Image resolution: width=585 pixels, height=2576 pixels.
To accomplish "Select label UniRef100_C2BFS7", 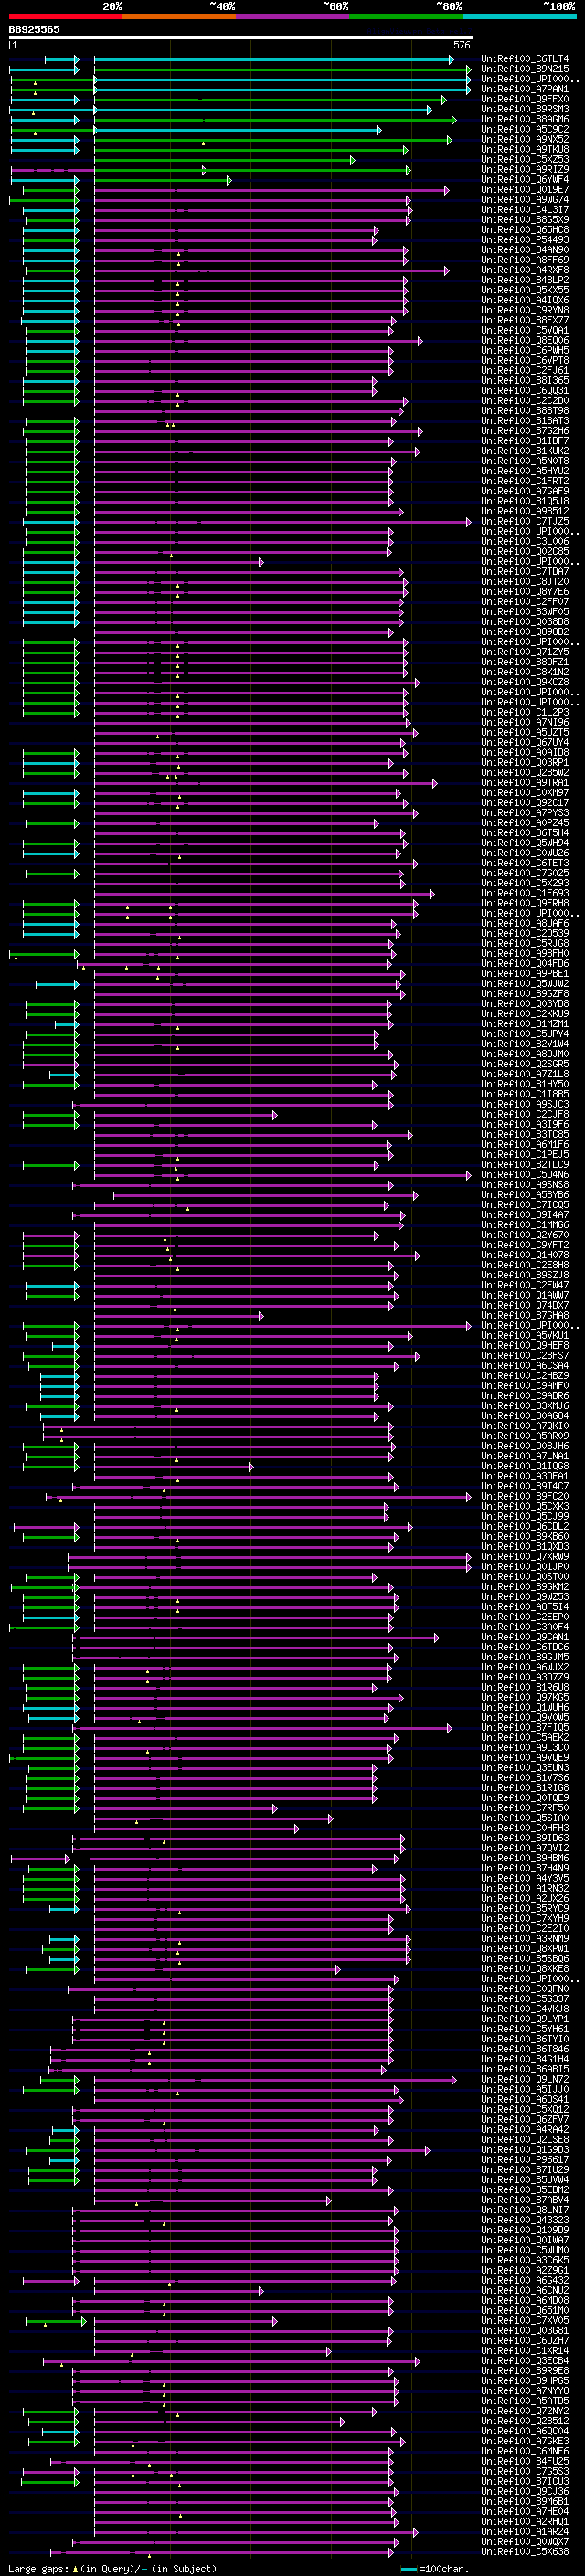I will click(525, 1356).
